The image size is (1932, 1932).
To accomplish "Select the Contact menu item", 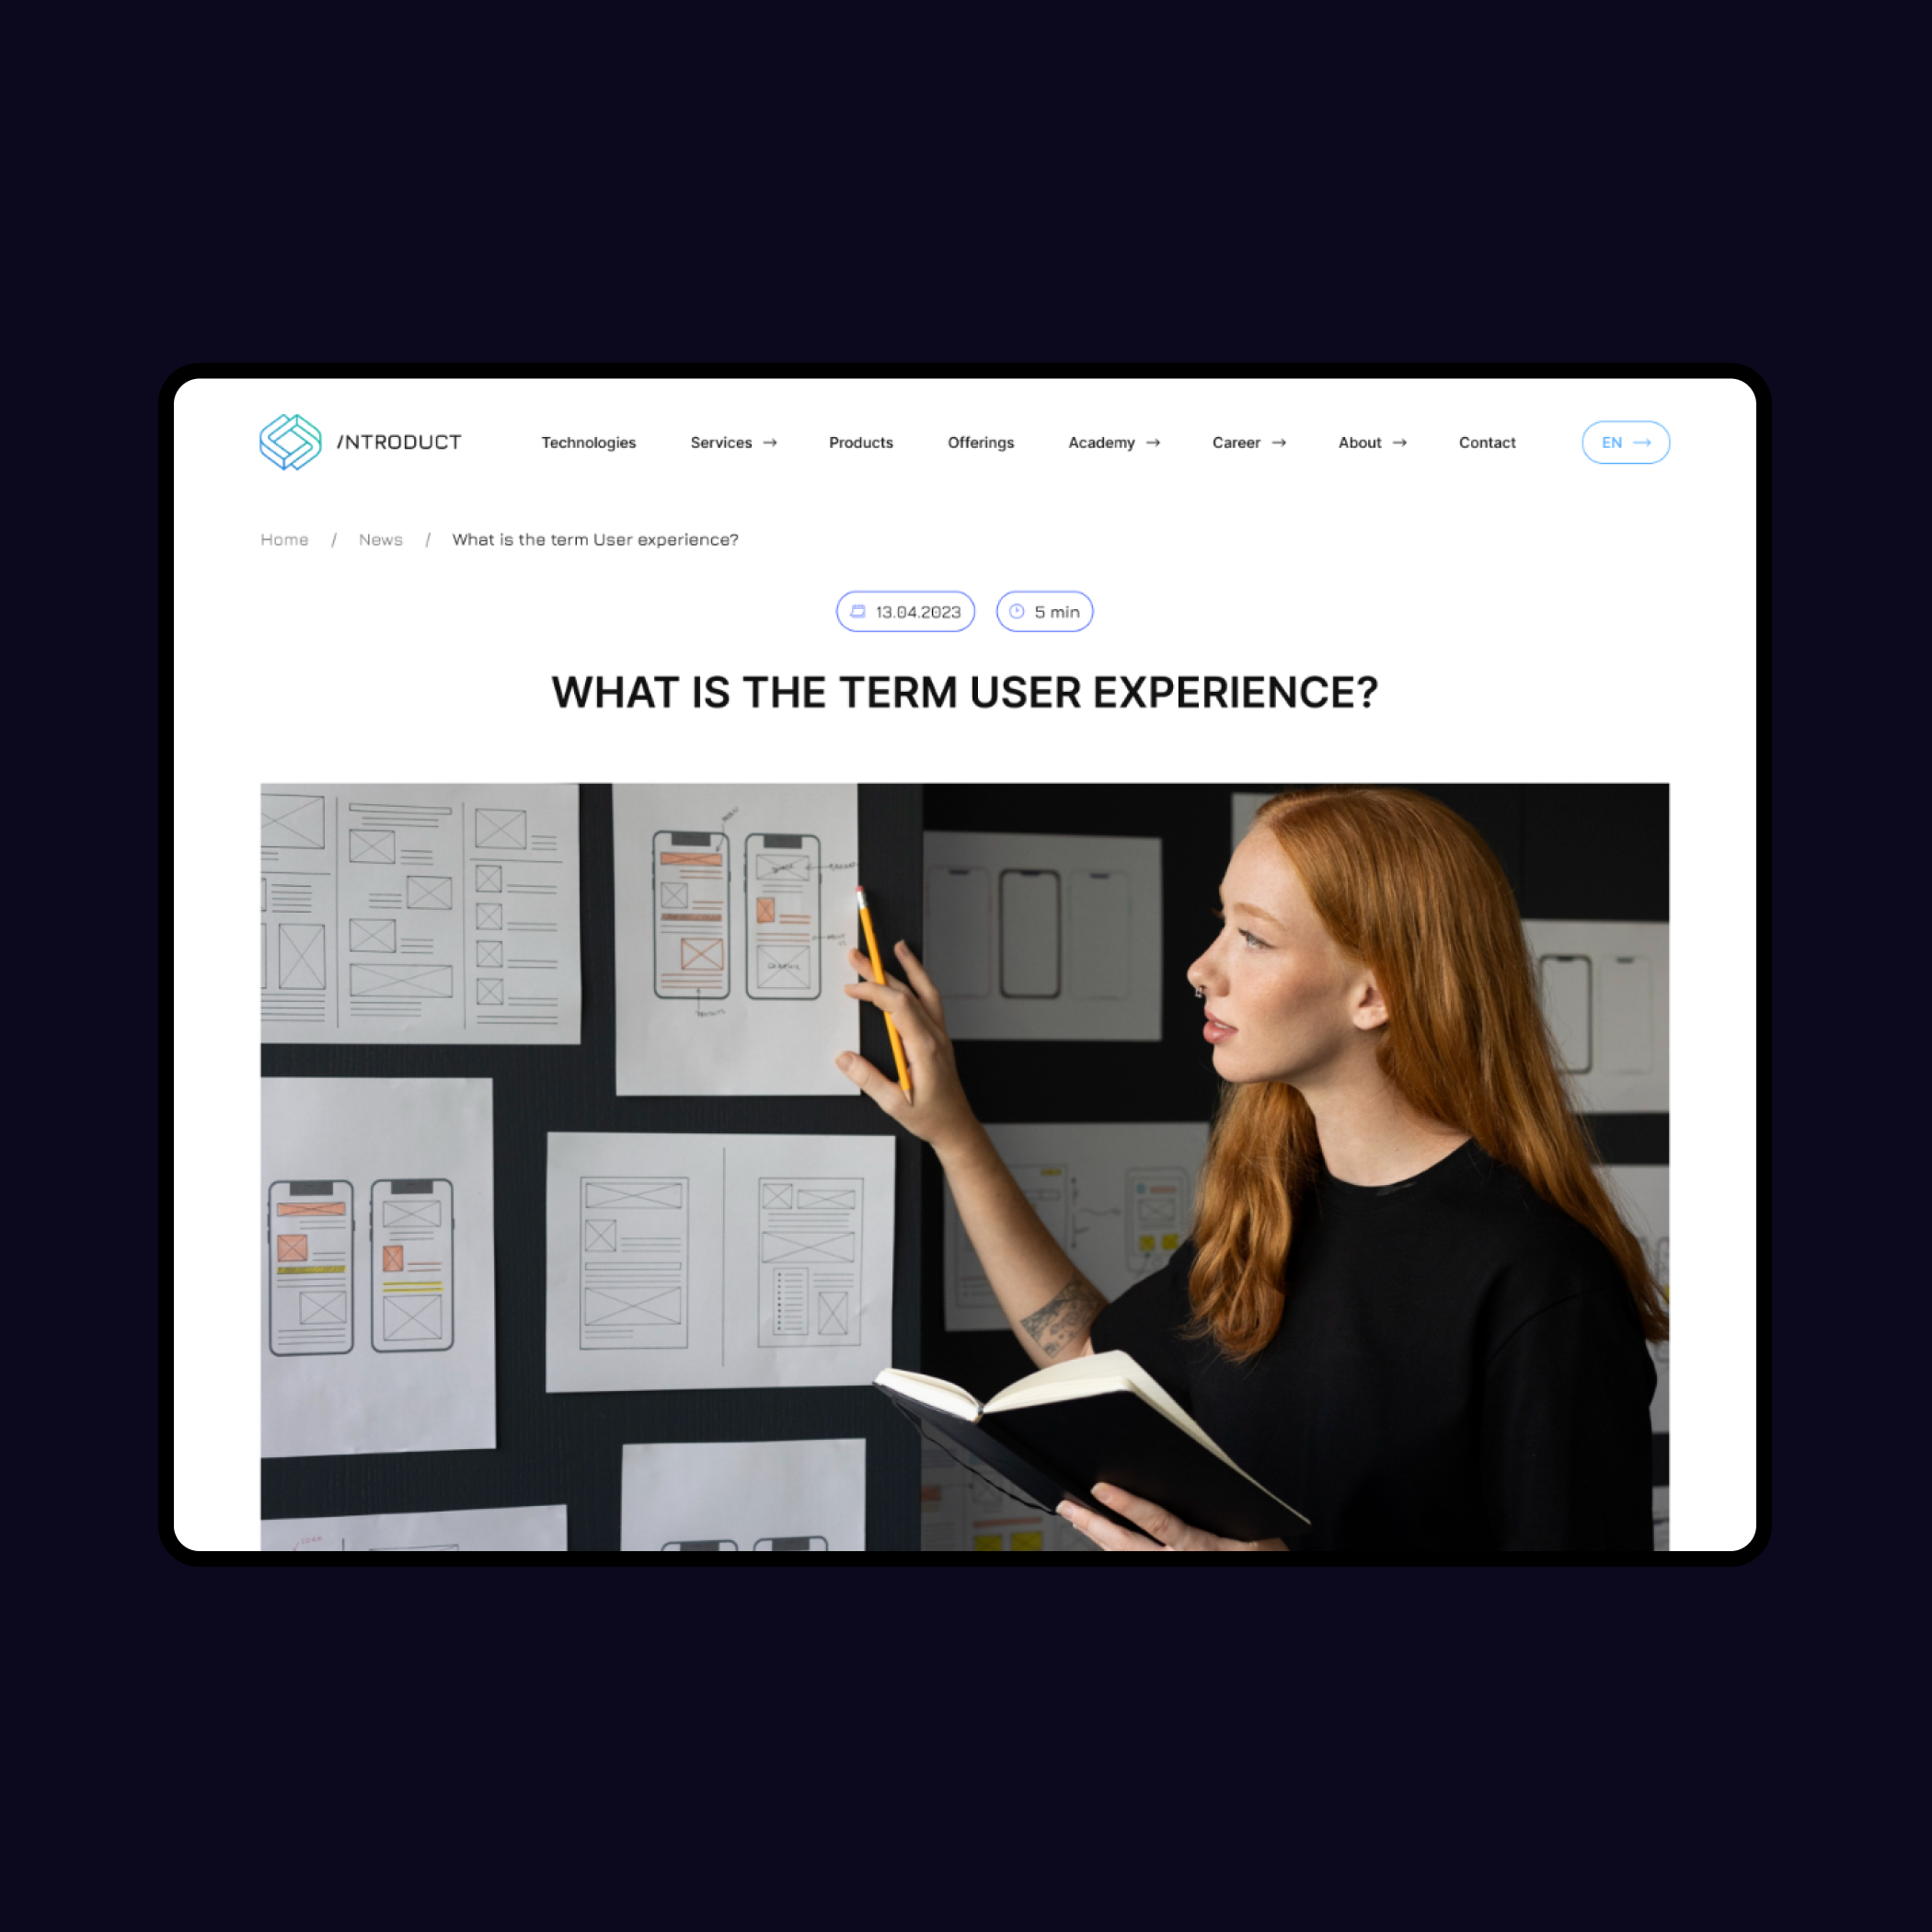I will point(1488,443).
